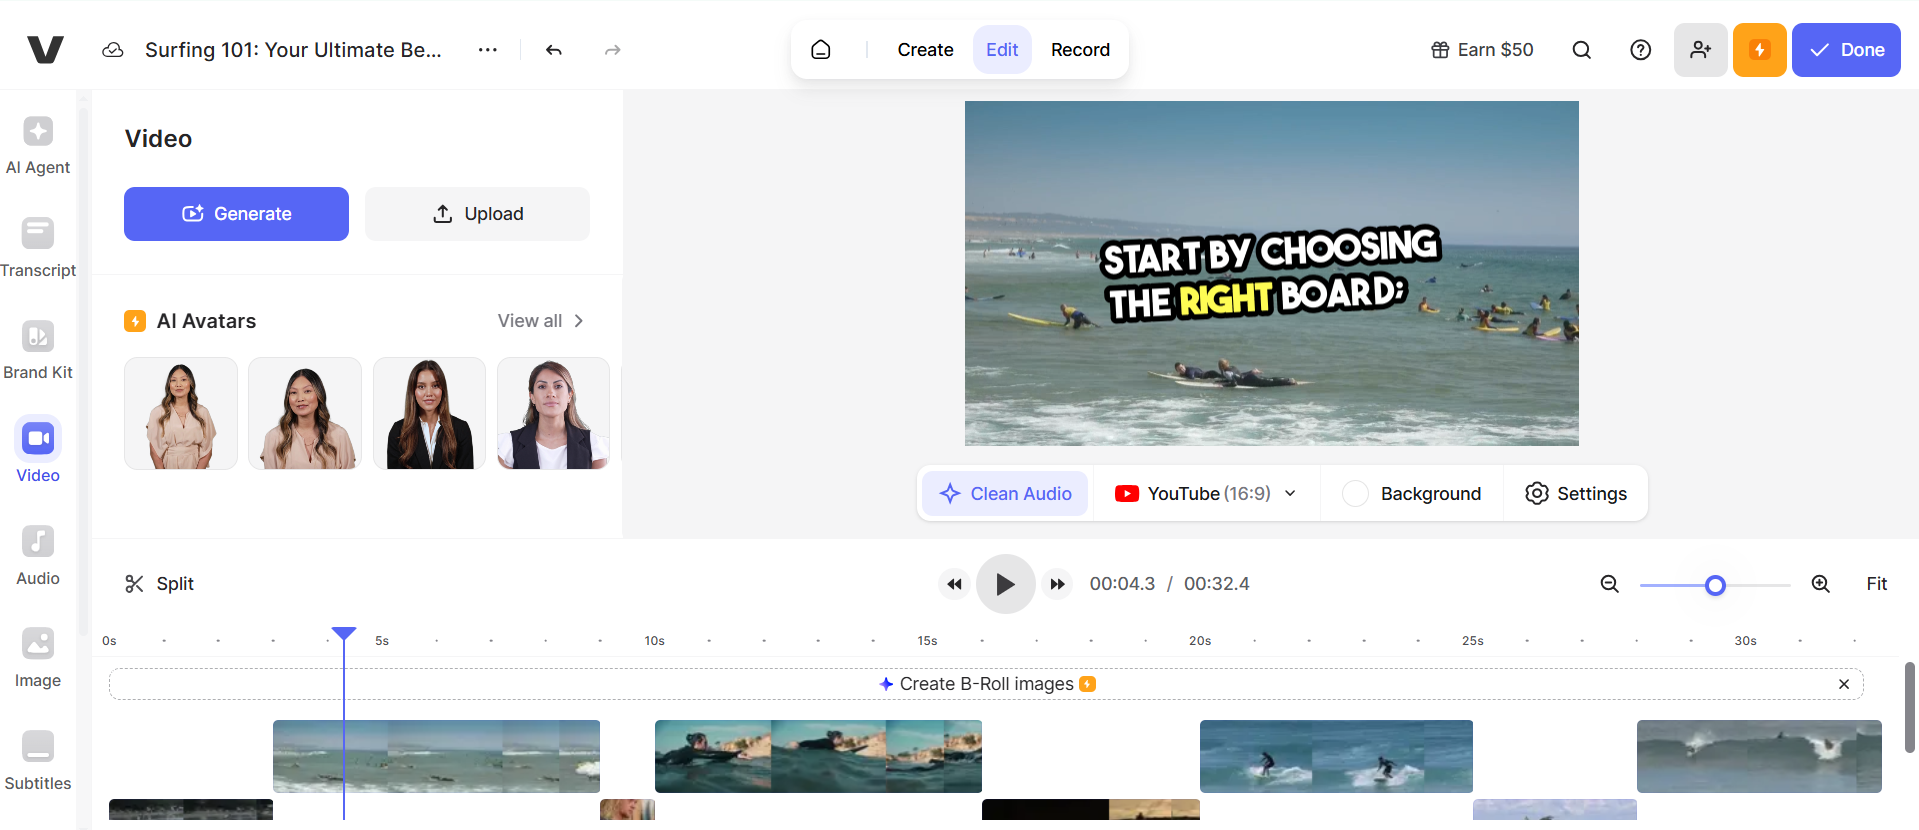The image size is (1919, 830).
Task: Click Fit to fit the timeline
Action: coord(1877,584)
